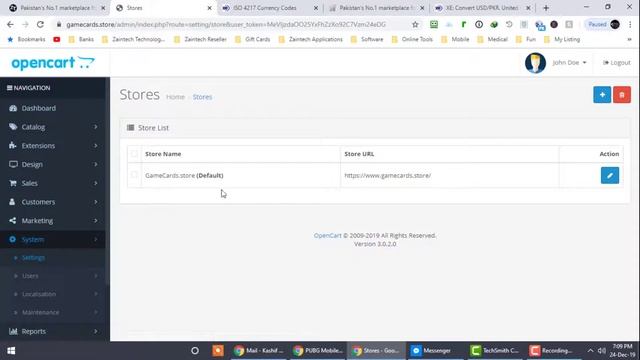Close the Stores browser tab
640x360 pixels.
tap(209, 8)
